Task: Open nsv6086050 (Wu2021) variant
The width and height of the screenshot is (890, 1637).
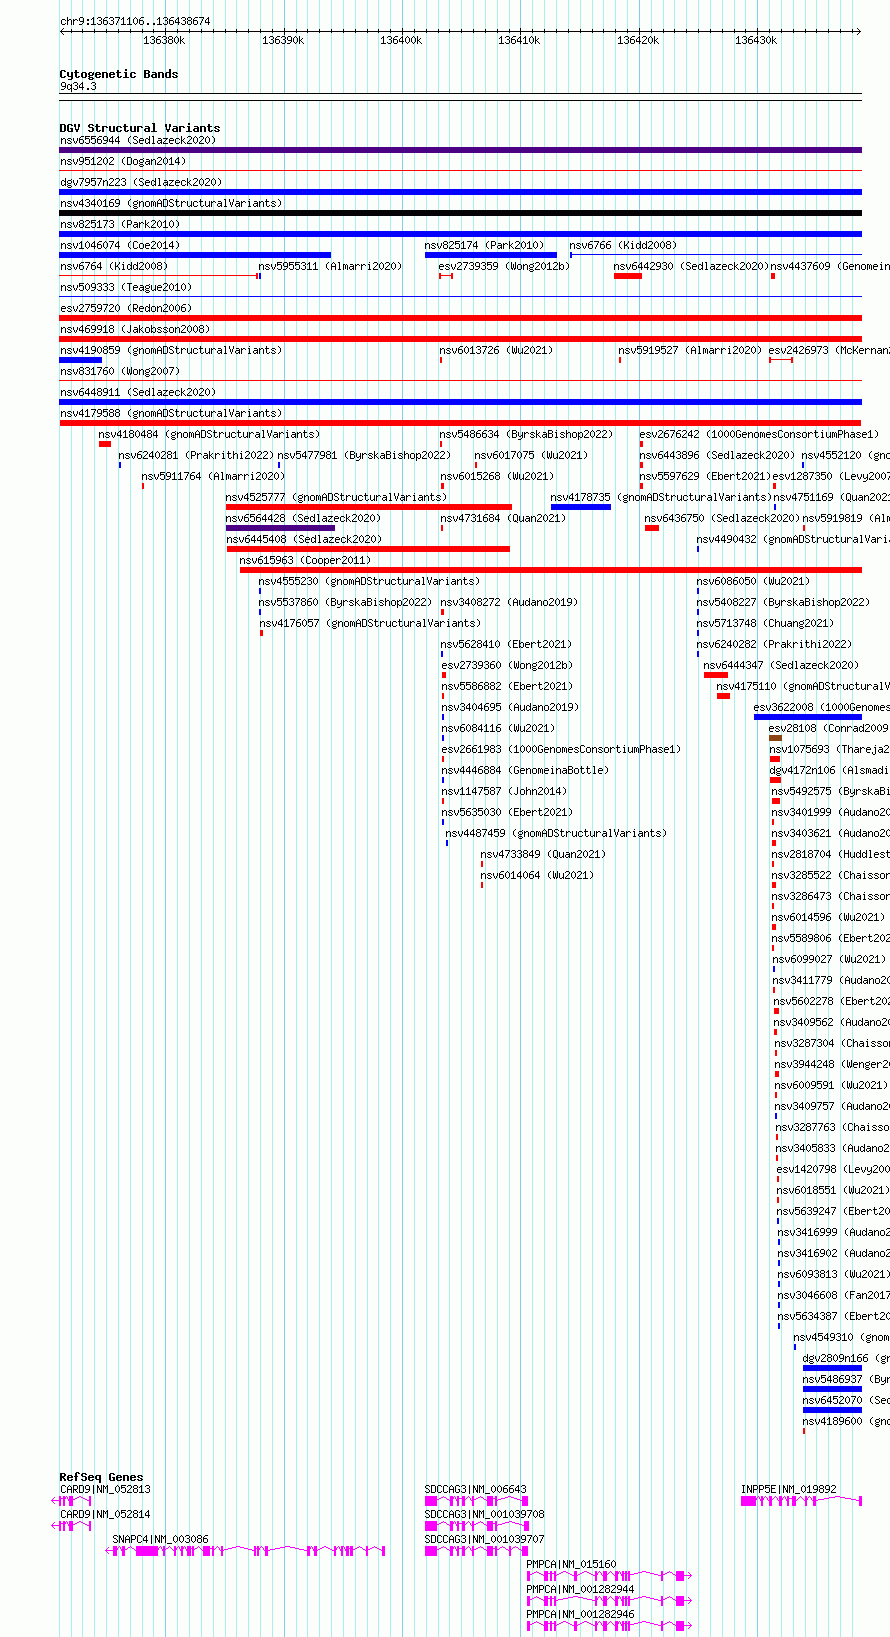Action: [x=754, y=581]
